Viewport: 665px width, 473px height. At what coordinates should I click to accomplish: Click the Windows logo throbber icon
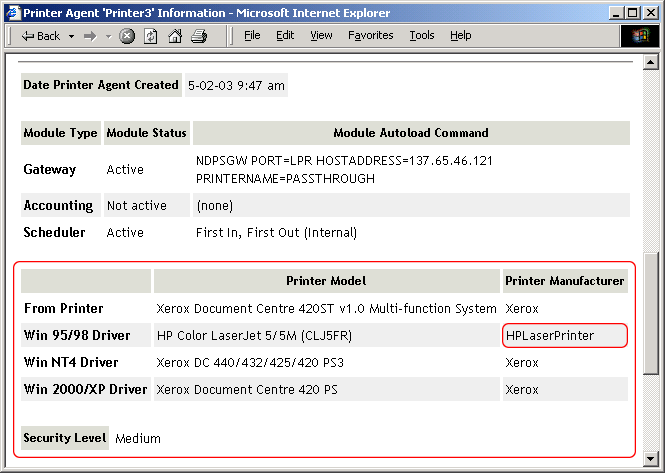pos(640,36)
